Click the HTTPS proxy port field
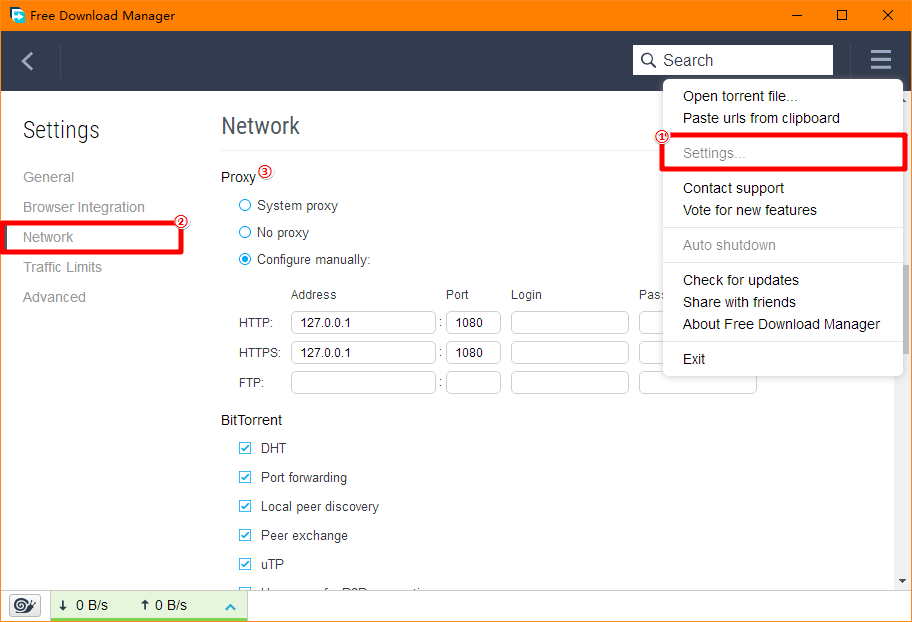This screenshot has height=622, width=912. 473,353
